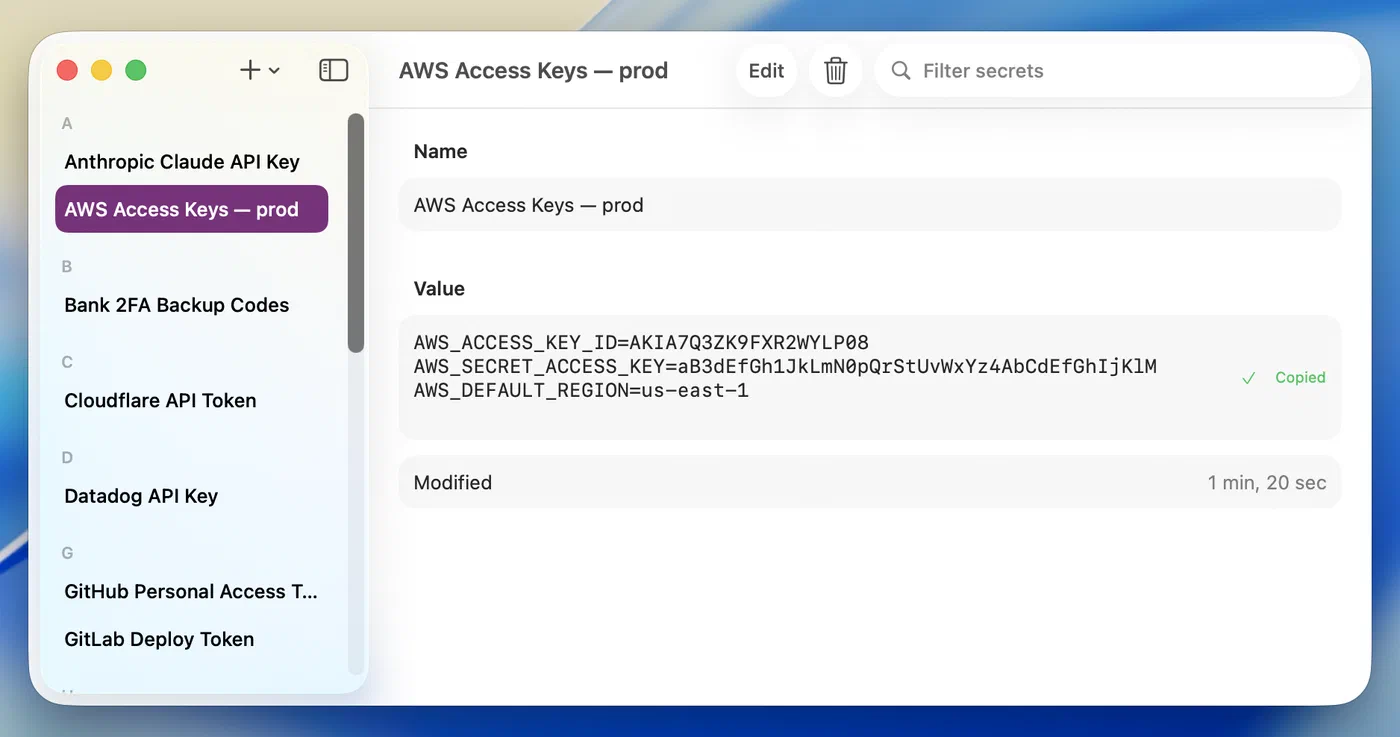Click the green Copied indicator
1400x737 pixels.
[1283, 378]
